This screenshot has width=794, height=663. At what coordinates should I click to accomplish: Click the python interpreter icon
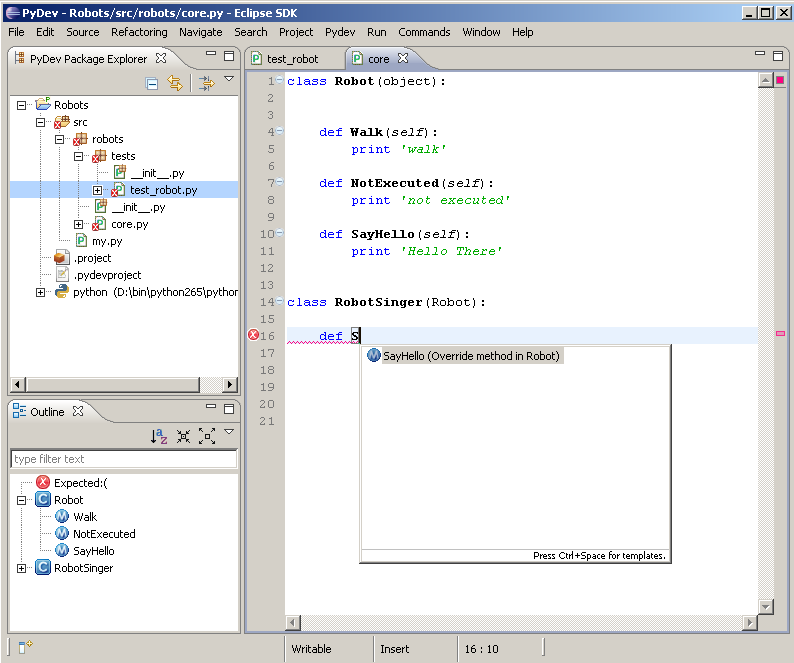click(x=62, y=291)
